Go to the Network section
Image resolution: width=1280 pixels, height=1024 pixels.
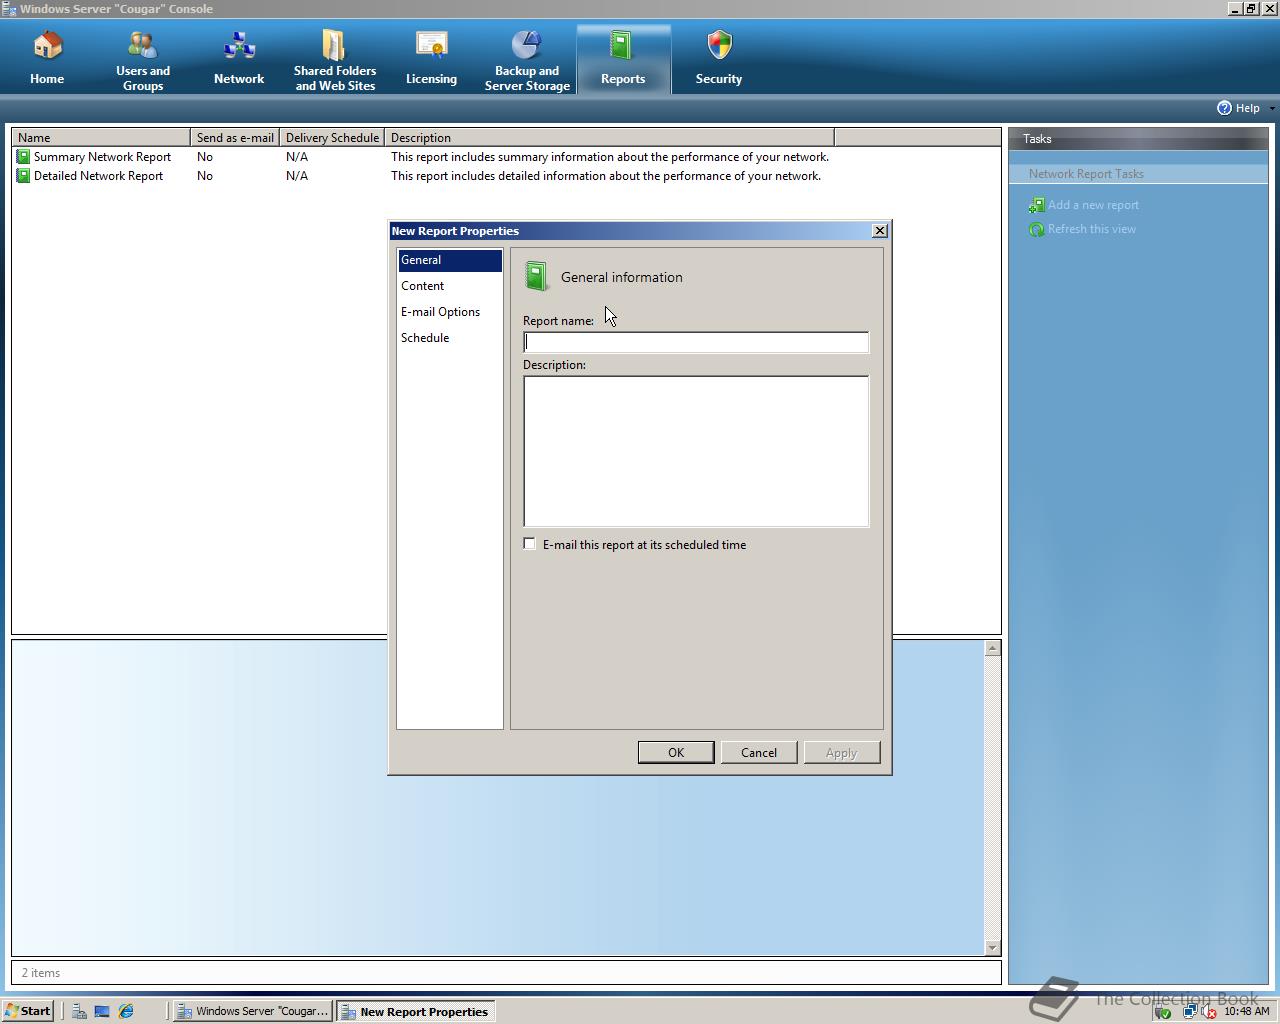[x=239, y=59]
